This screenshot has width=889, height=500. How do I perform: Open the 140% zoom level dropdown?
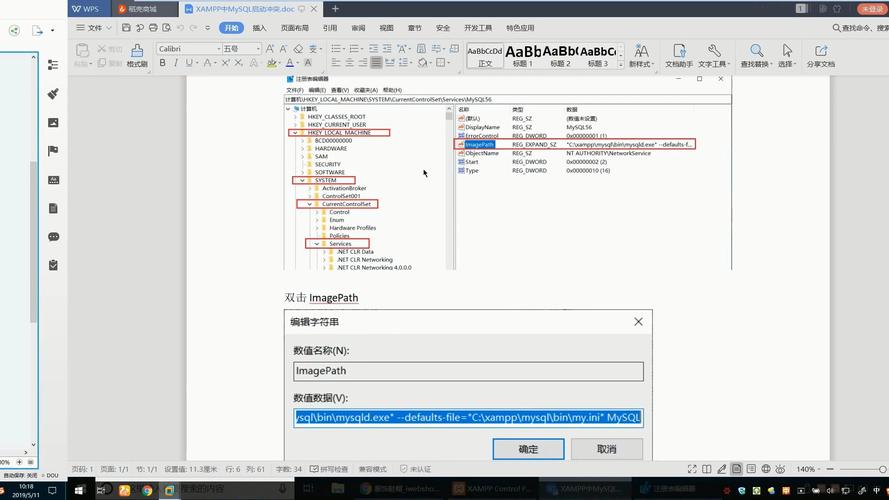[808, 469]
